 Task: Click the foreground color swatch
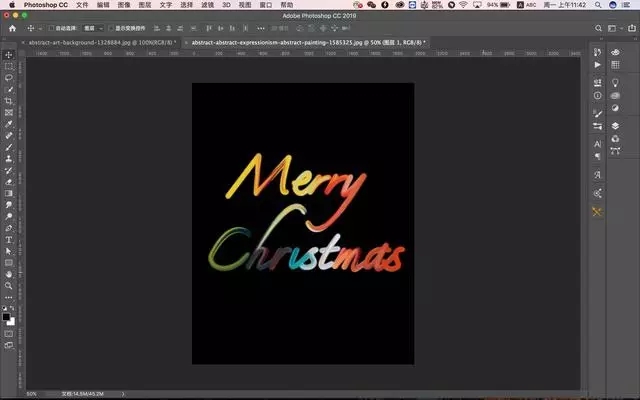click(x=6, y=316)
